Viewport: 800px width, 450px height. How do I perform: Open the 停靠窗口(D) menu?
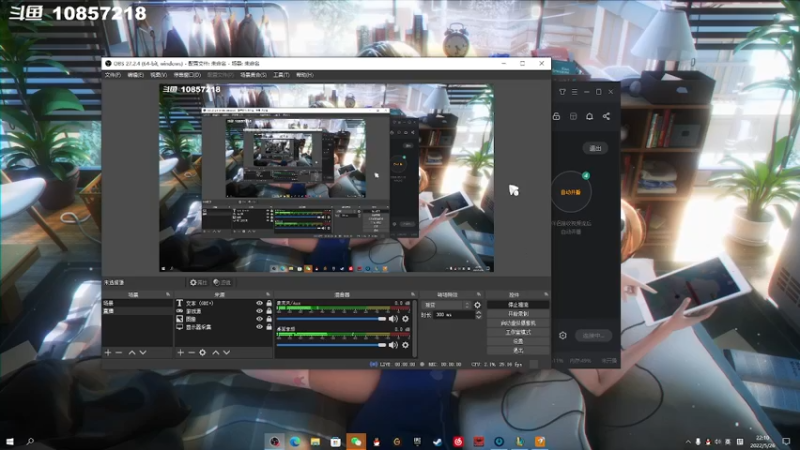[187, 75]
